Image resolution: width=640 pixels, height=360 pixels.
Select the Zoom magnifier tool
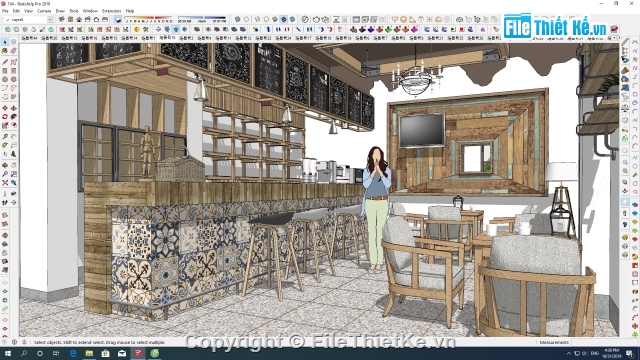(5, 174)
